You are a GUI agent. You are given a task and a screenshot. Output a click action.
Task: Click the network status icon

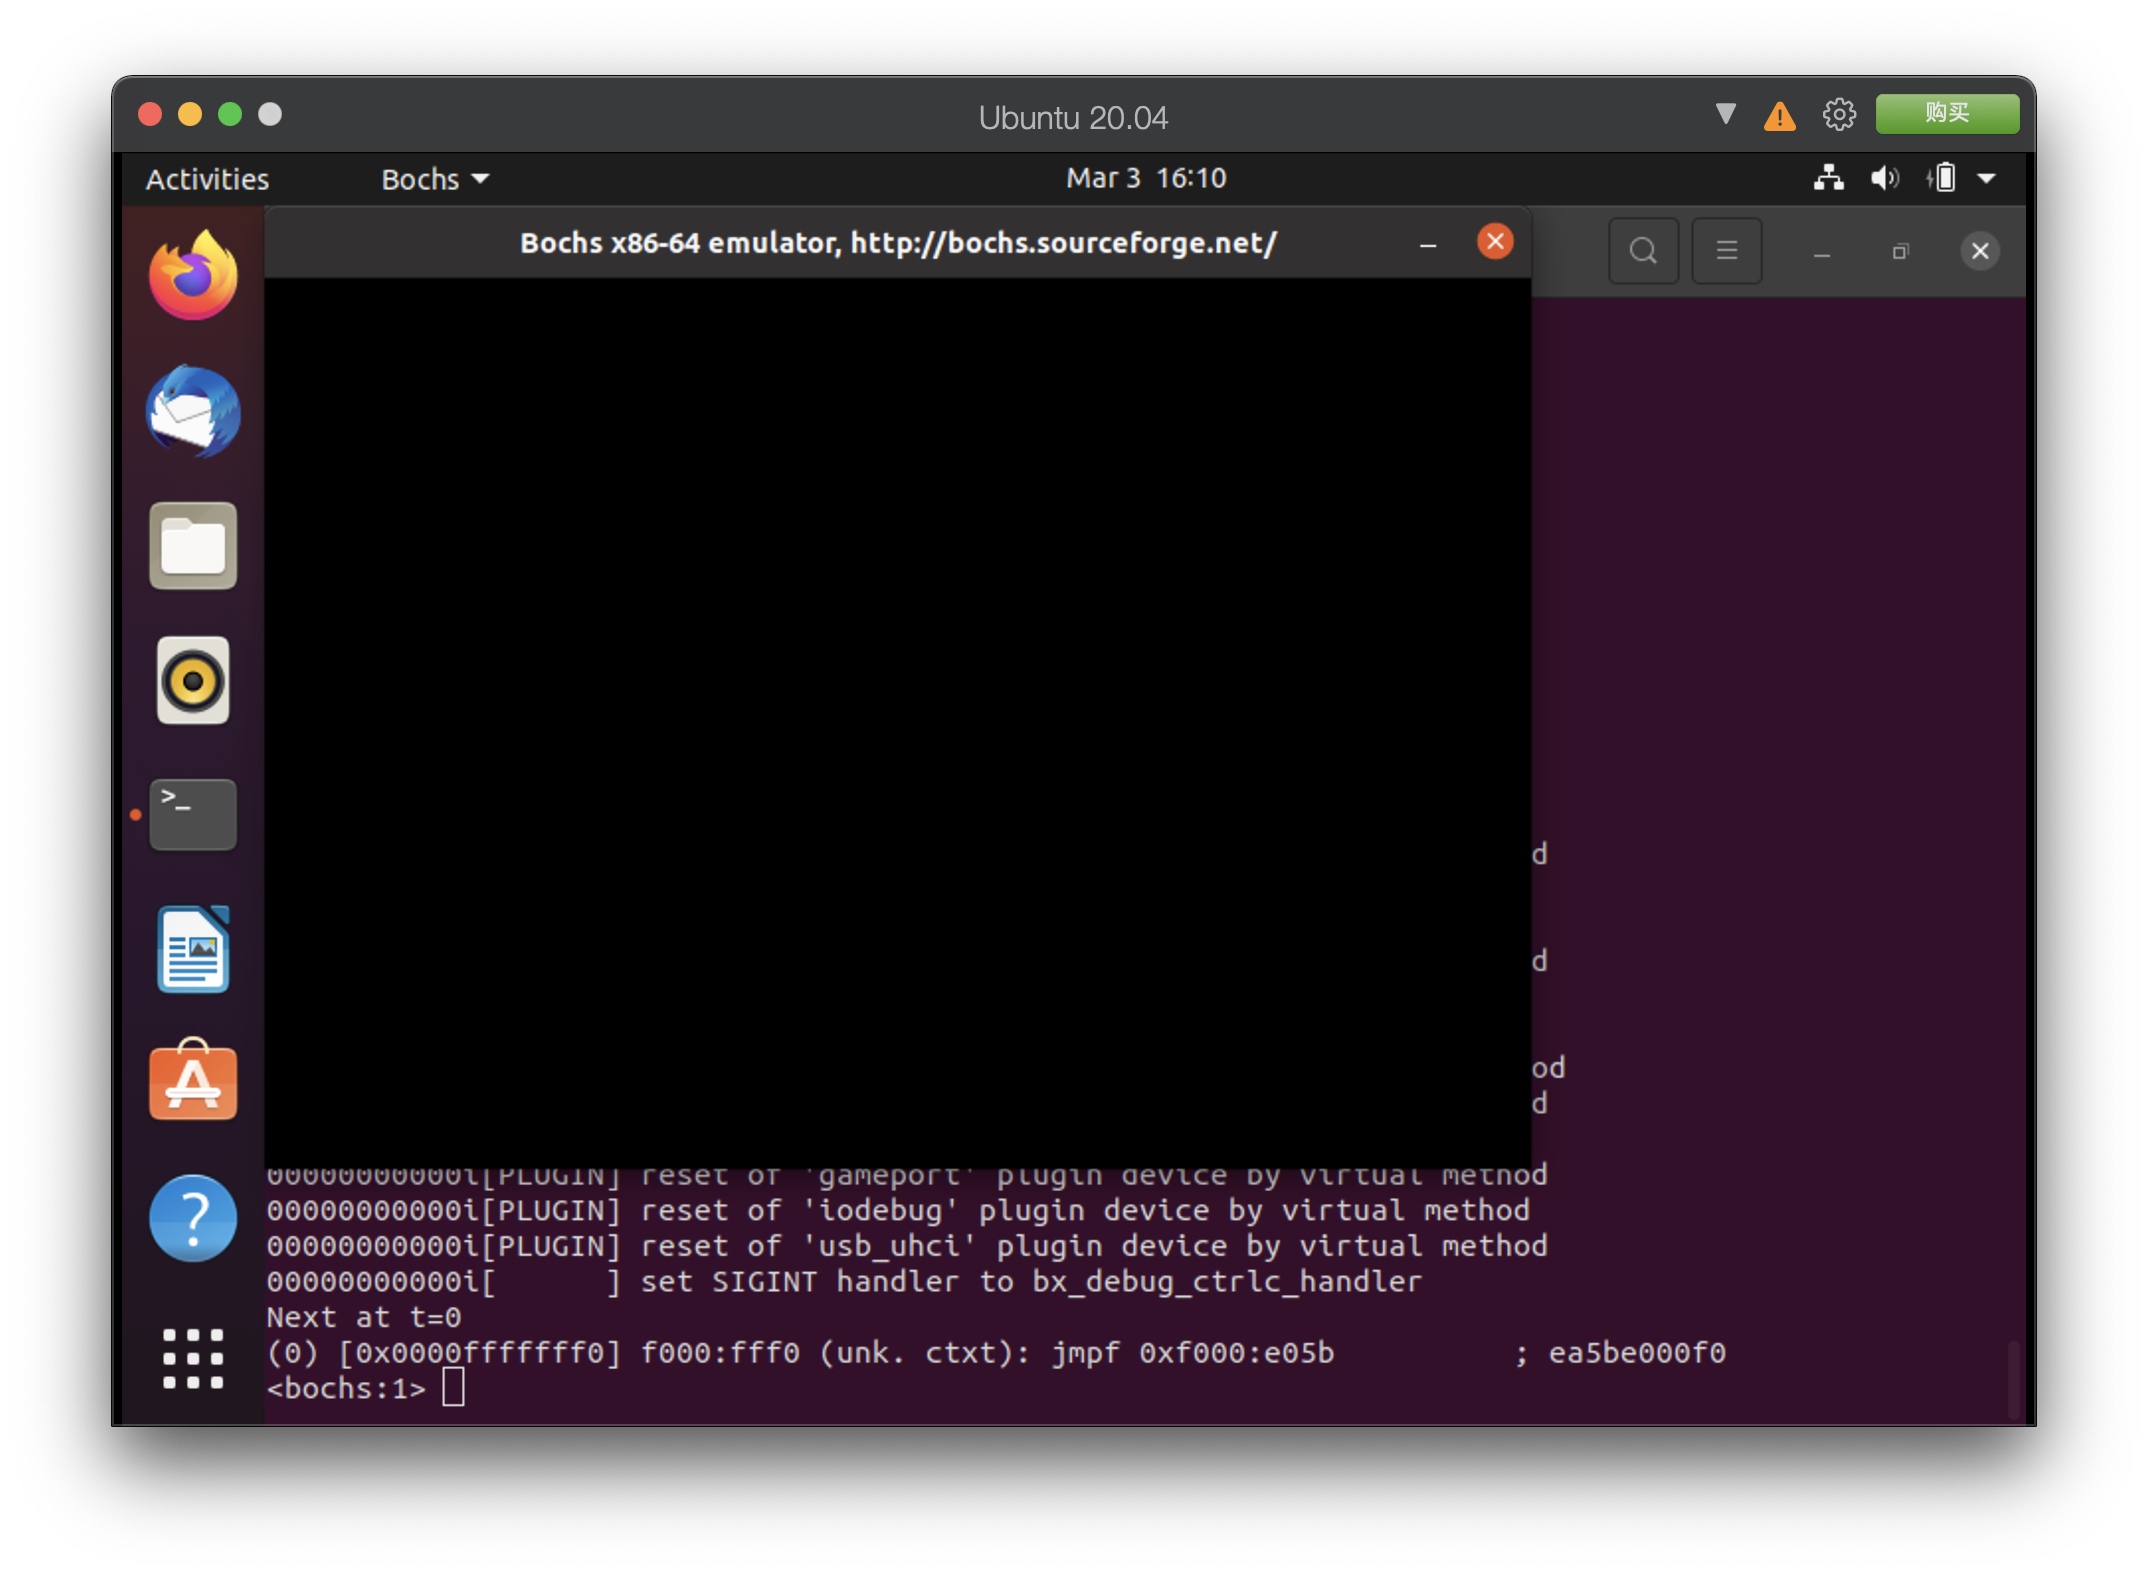point(1829,178)
